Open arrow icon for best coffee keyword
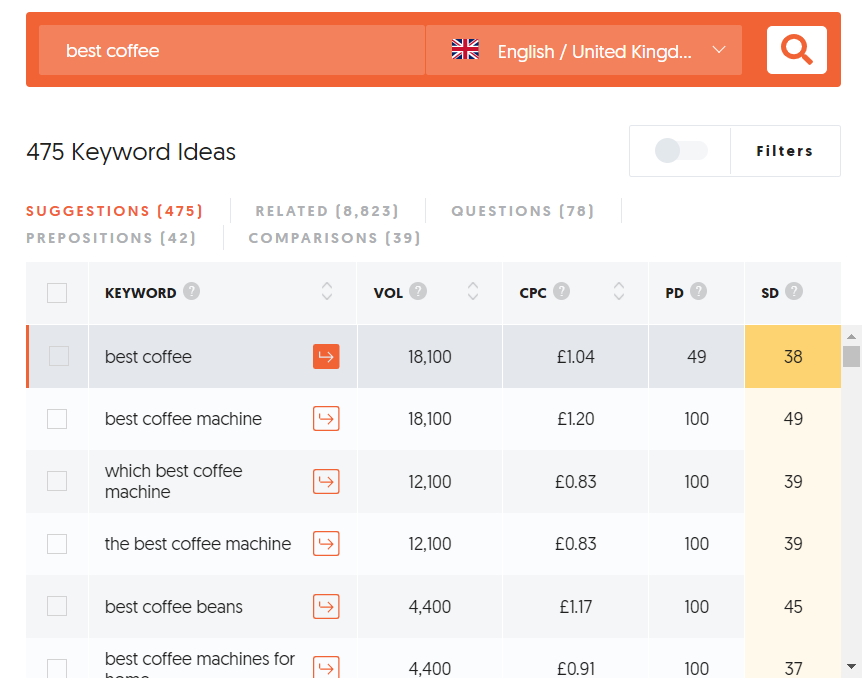This screenshot has width=866, height=681. point(326,357)
